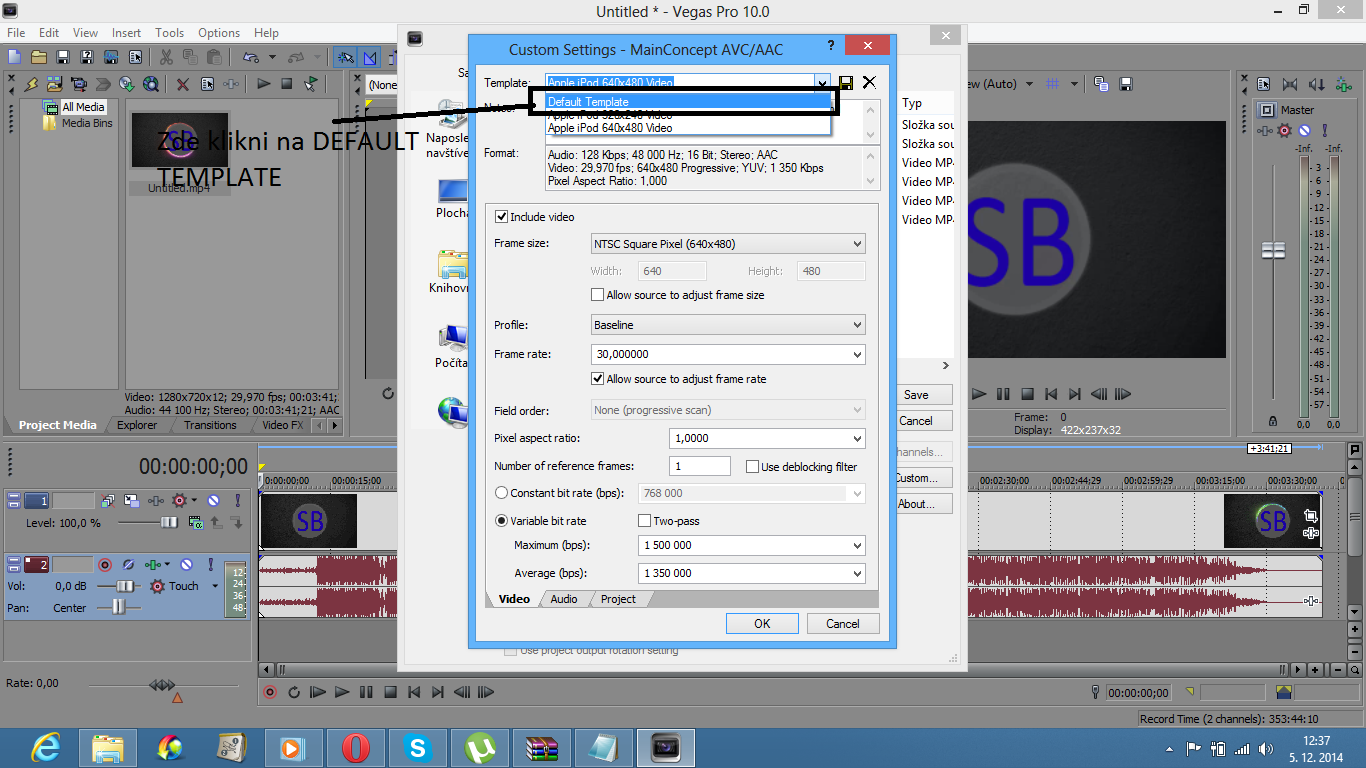Open the Profile dropdown showing Baseline

[728, 325]
